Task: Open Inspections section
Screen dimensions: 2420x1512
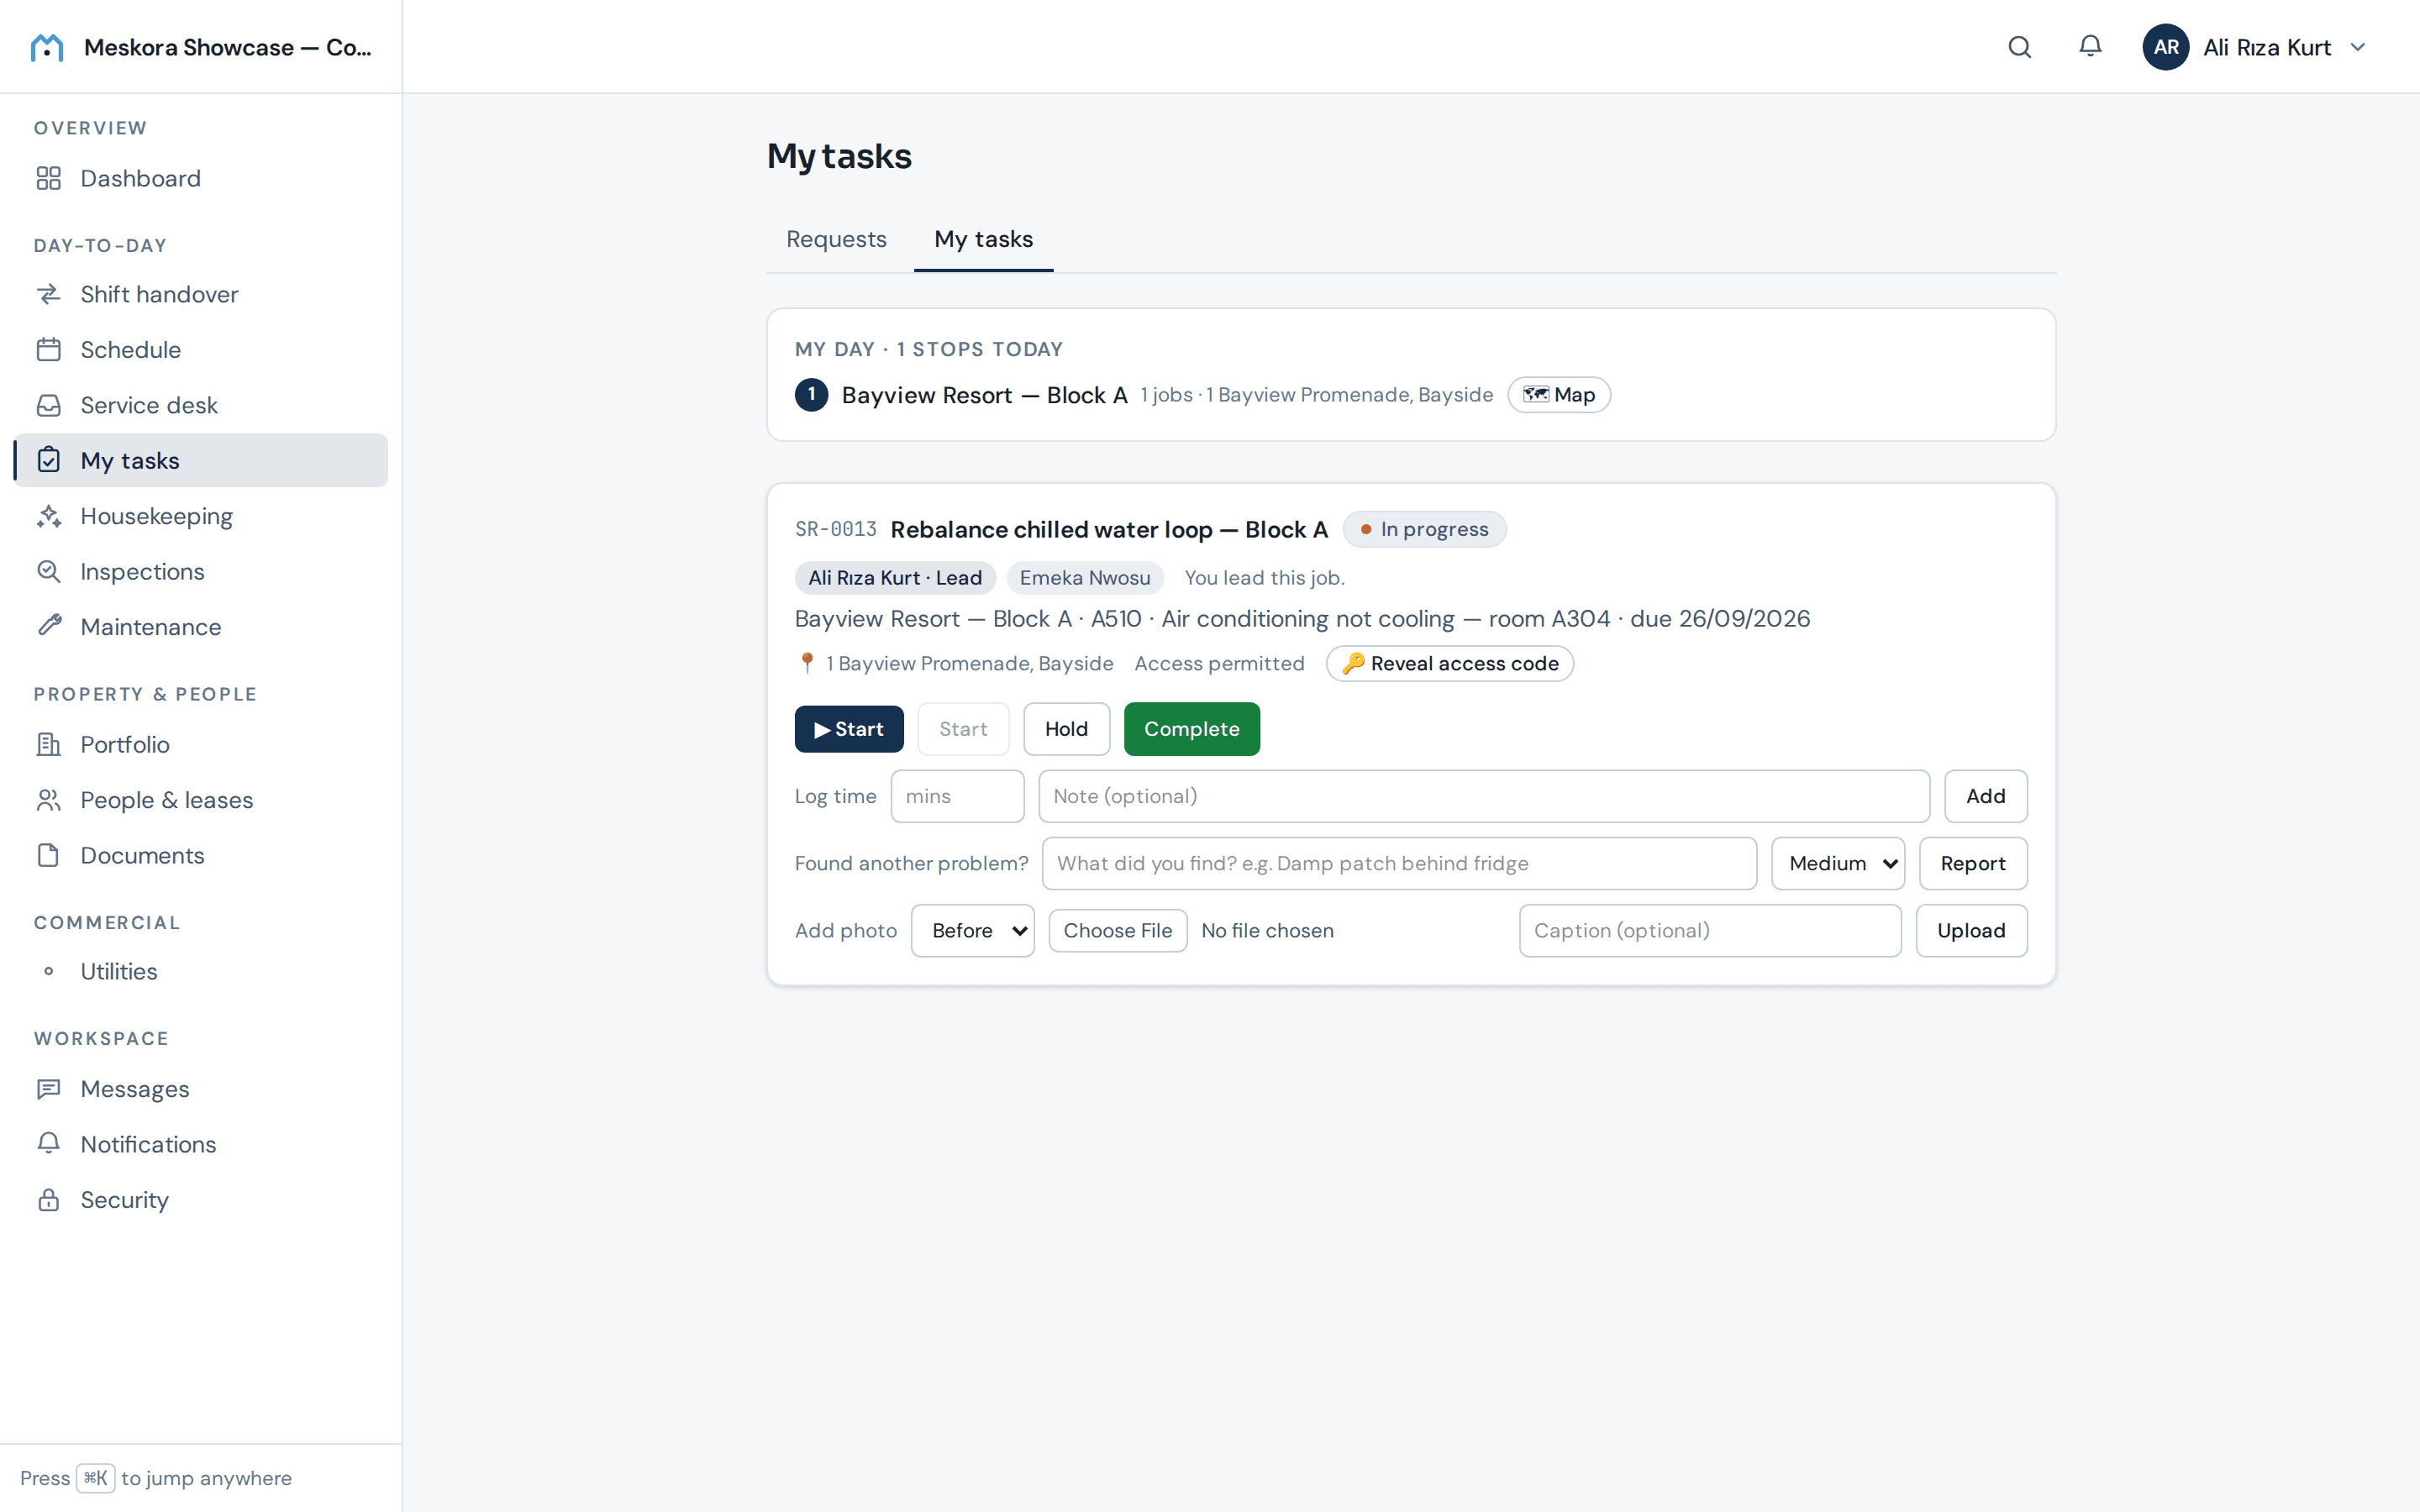Action: [x=201, y=571]
